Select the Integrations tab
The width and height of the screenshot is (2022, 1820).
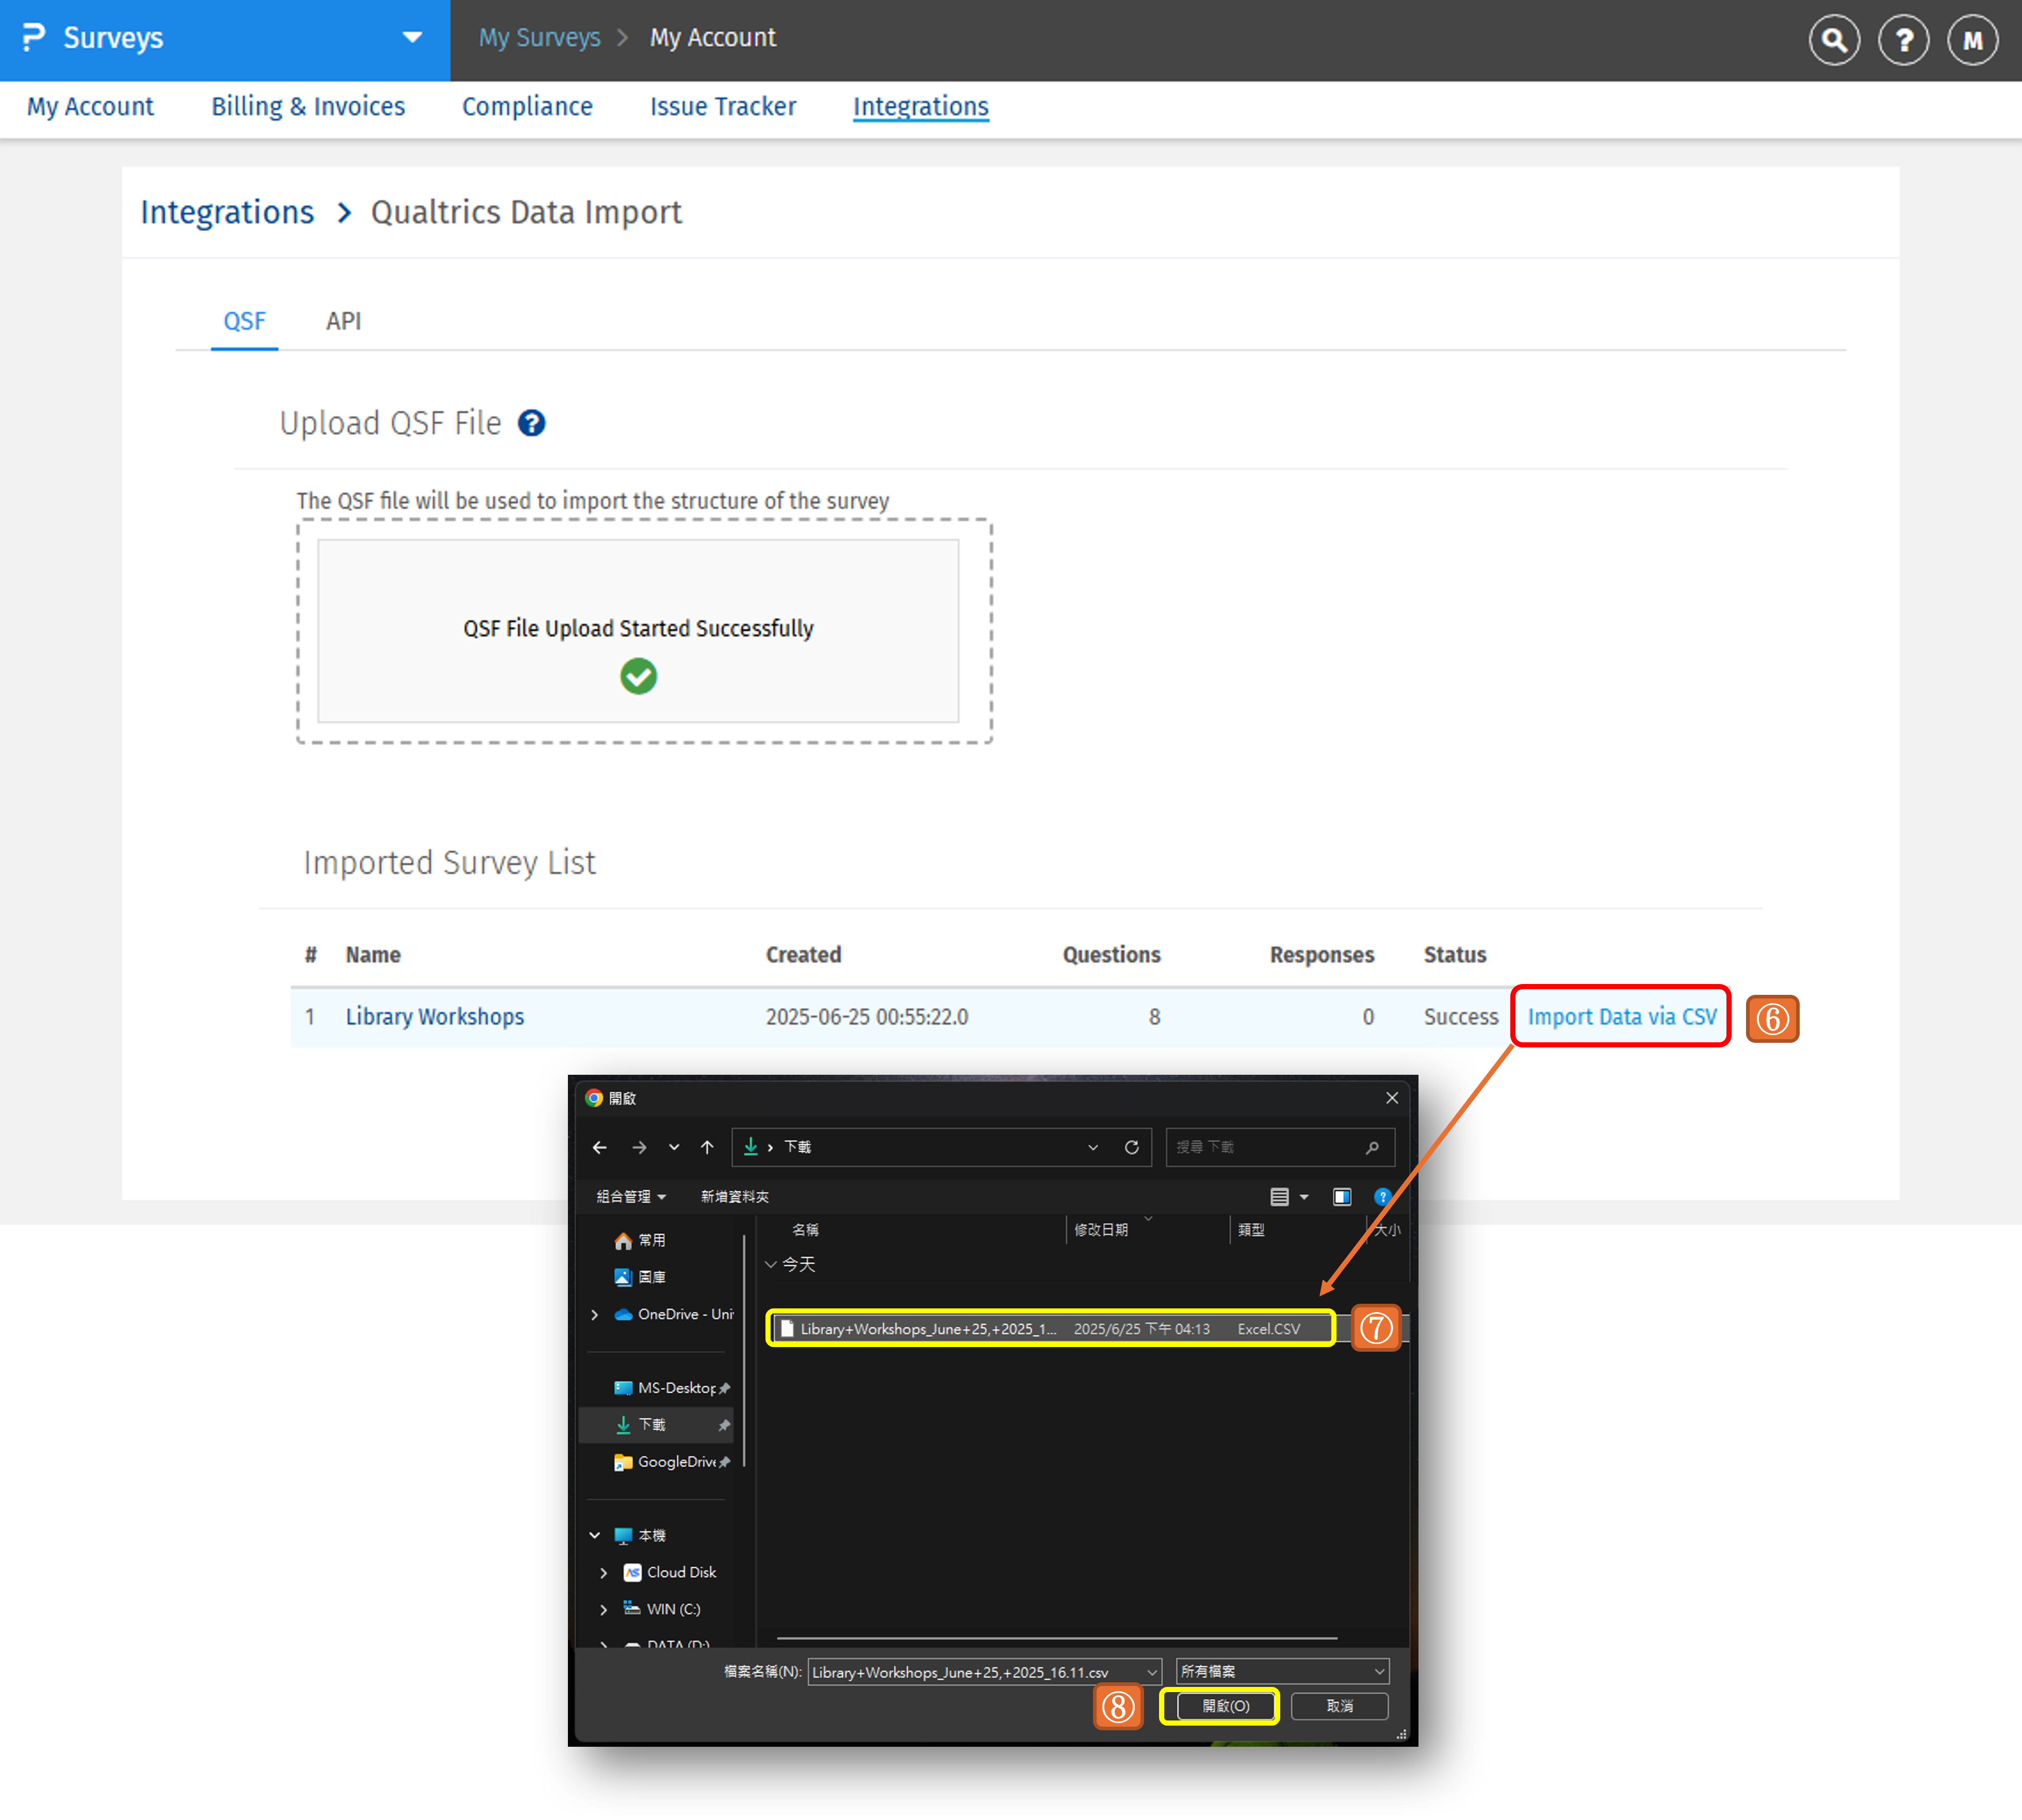tap(921, 106)
